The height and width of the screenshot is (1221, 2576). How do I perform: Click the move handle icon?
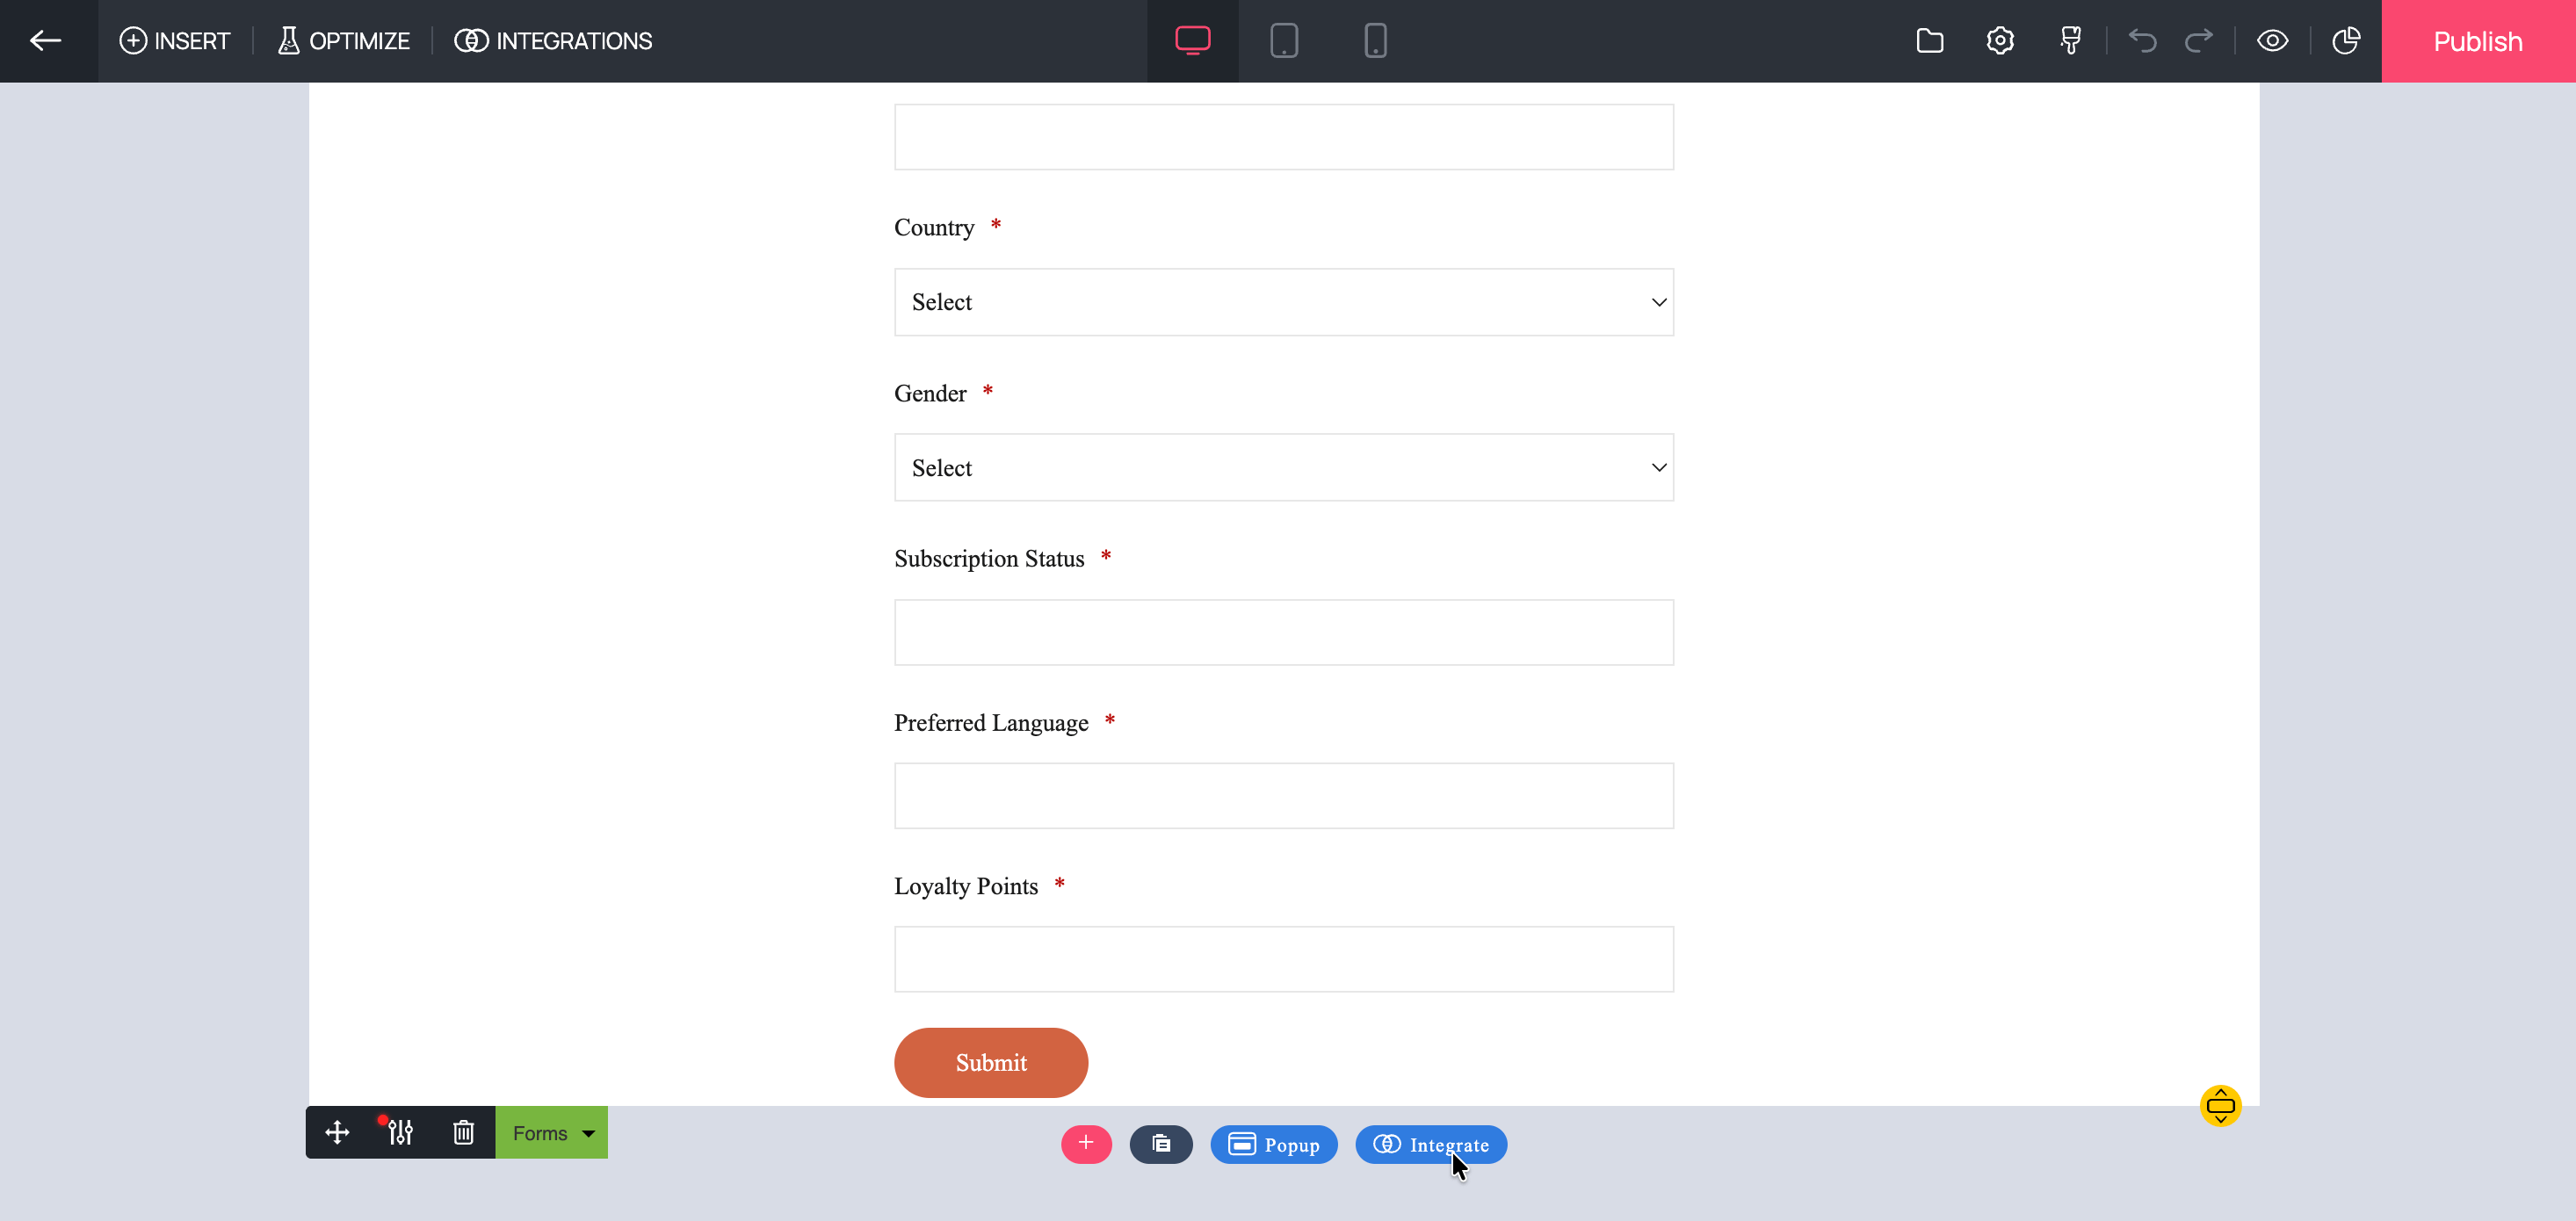(337, 1132)
